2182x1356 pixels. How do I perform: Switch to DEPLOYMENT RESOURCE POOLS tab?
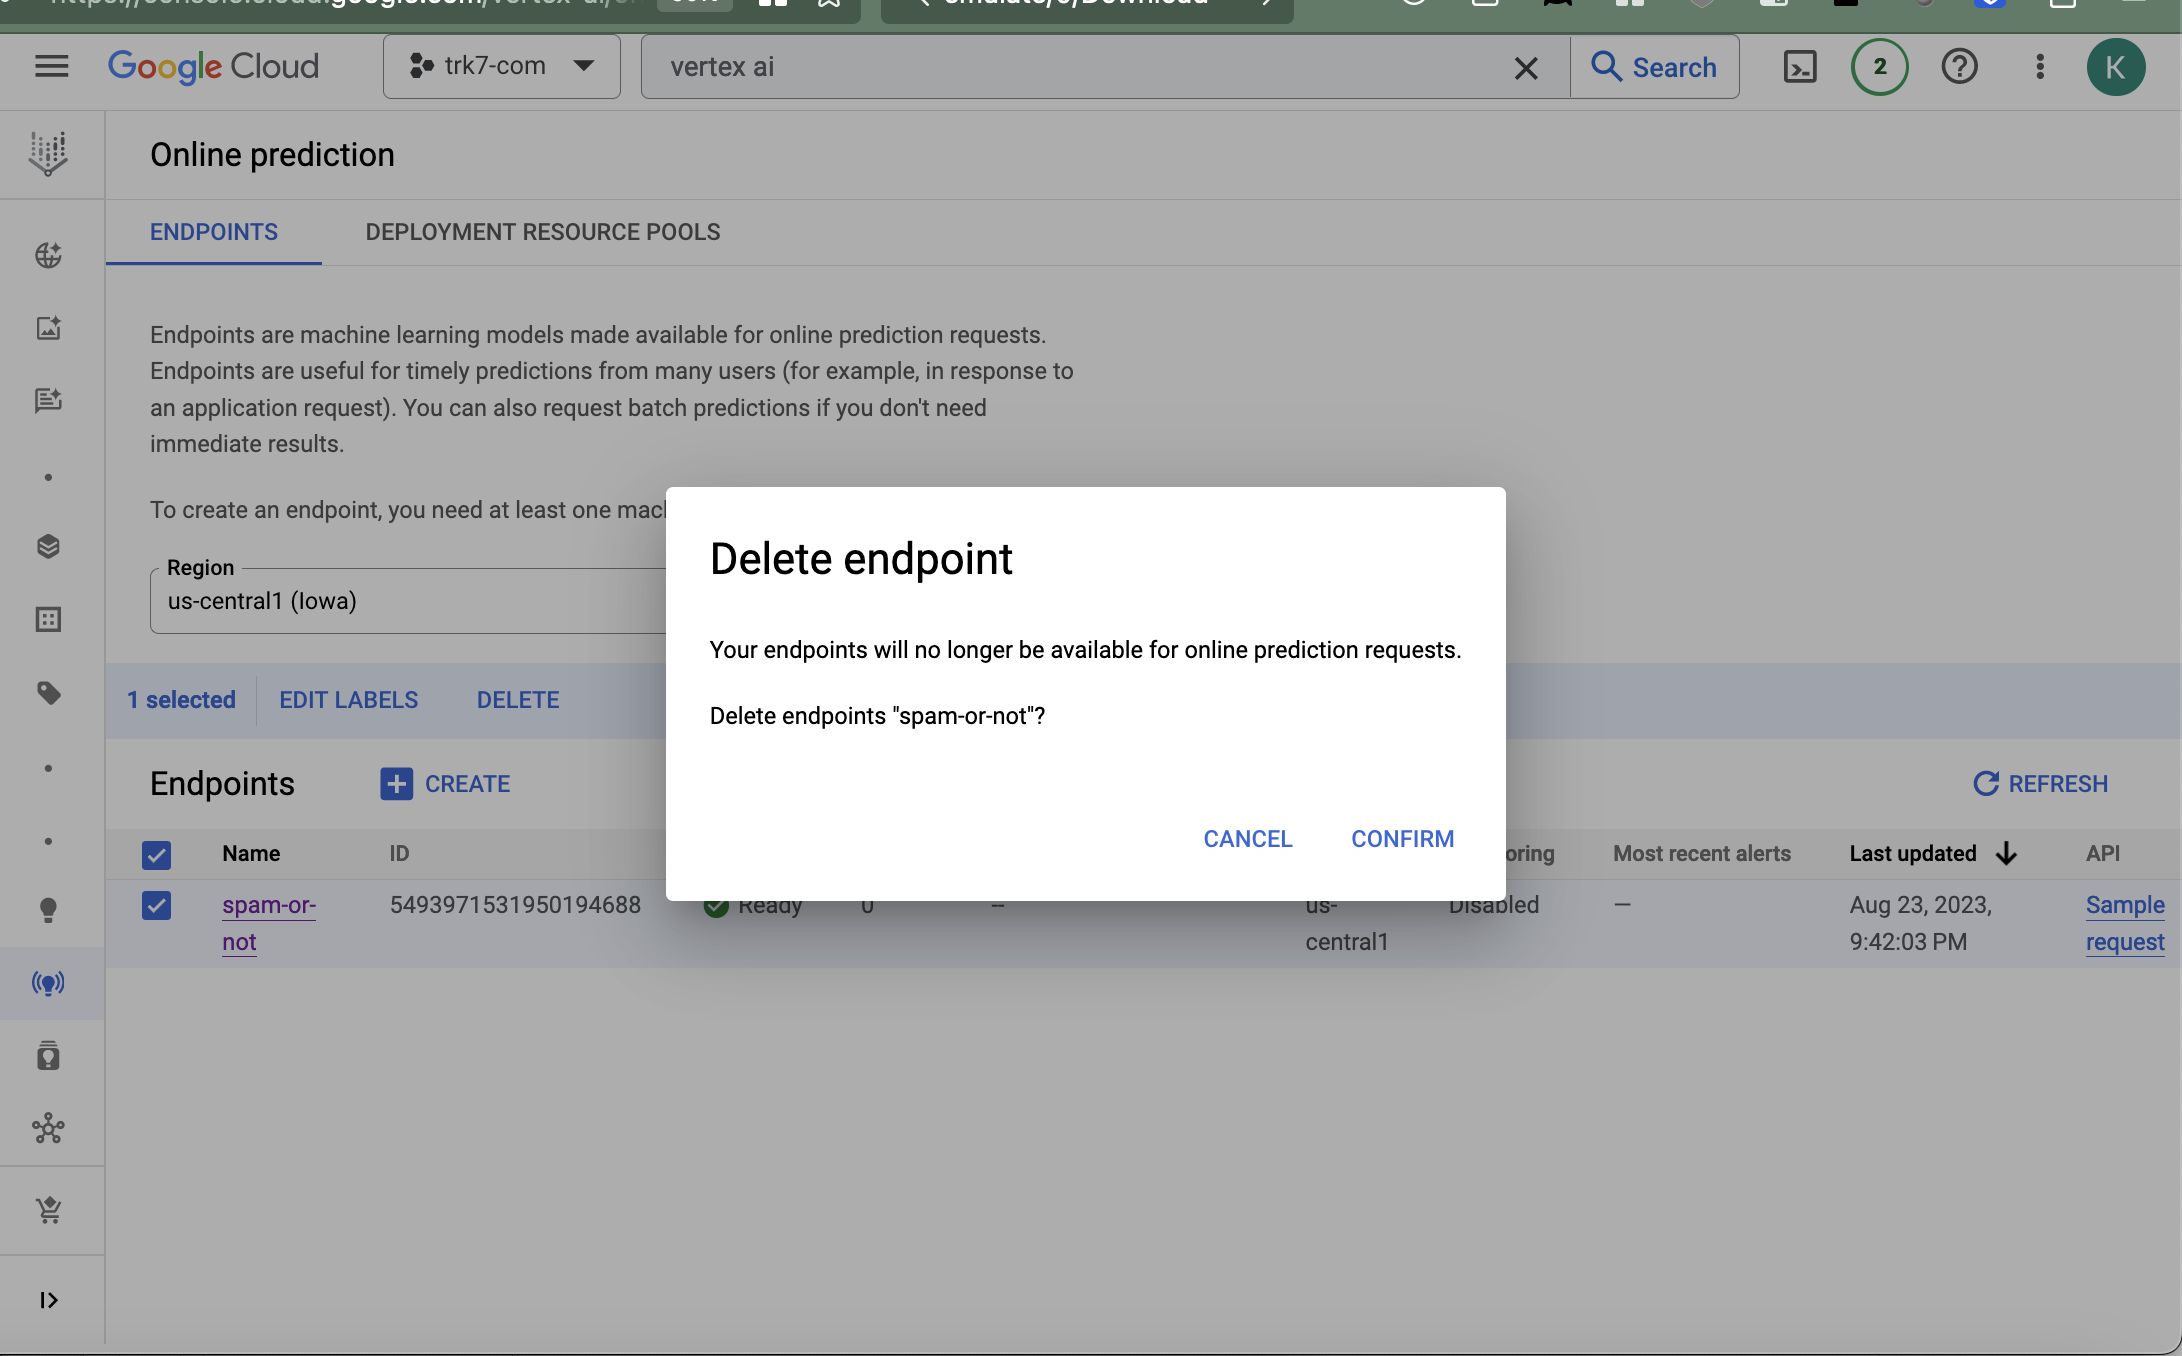[x=542, y=231]
